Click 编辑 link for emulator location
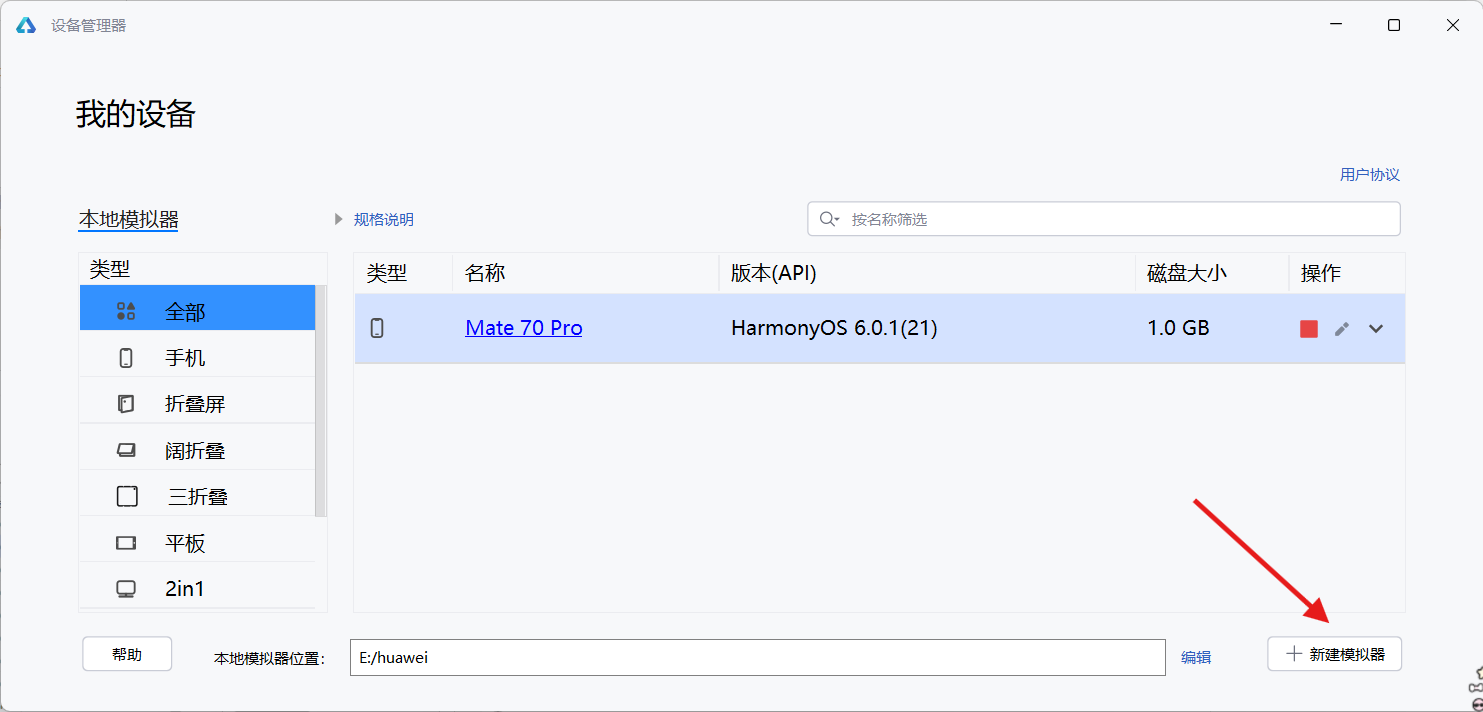1483x712 pixels. tap(1196, 657)
